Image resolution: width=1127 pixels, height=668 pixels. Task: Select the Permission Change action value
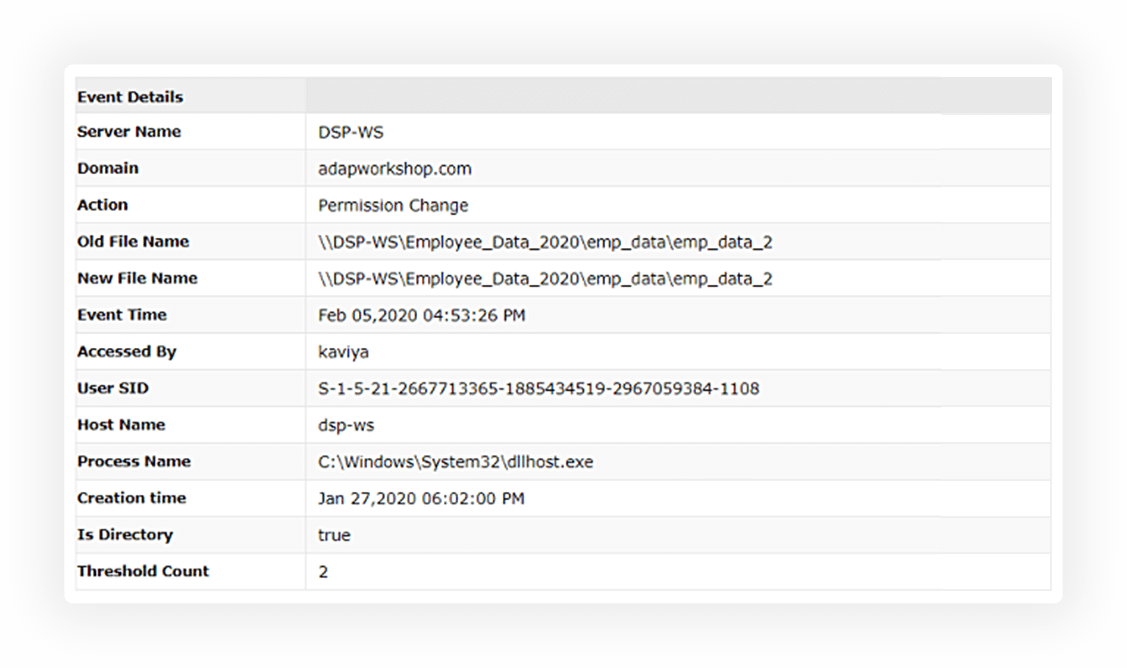pyautogui.click(x=392, y=206)
